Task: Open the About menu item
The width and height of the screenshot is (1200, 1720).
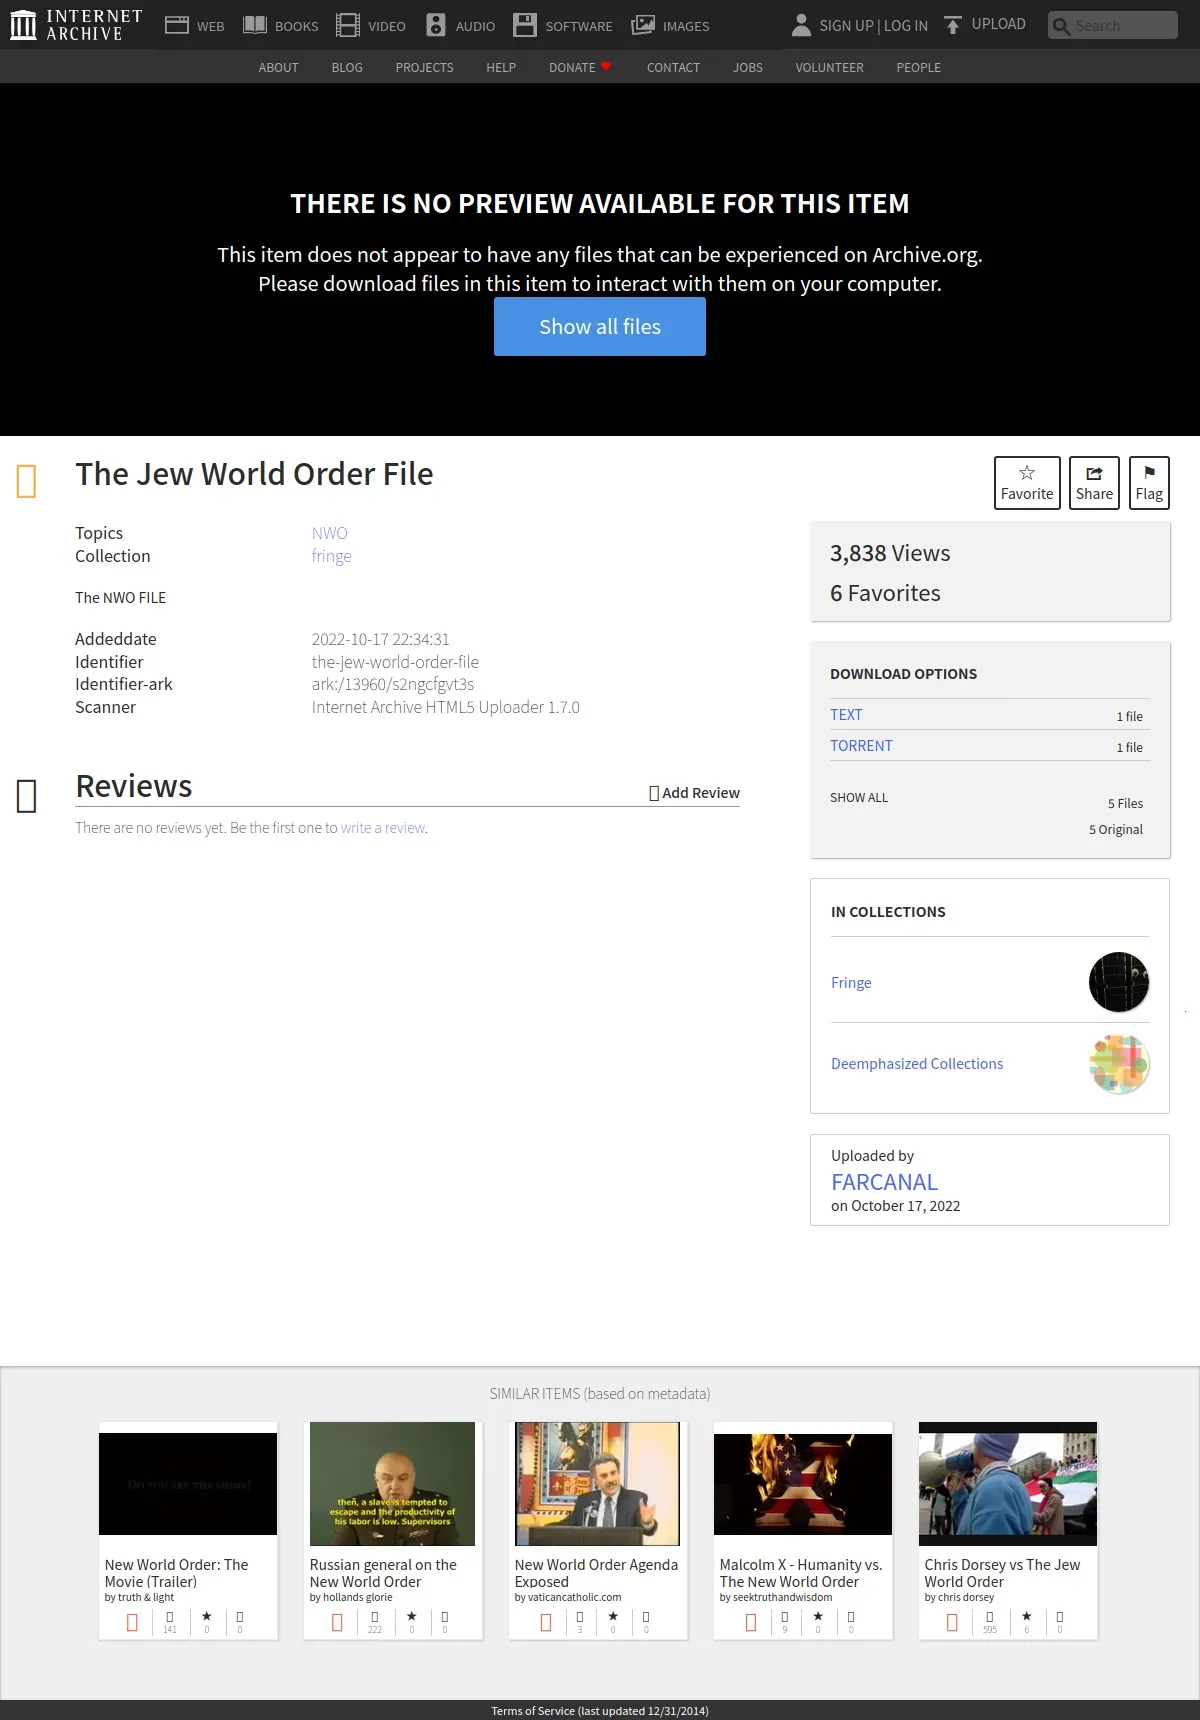Action: pos(278,67)
